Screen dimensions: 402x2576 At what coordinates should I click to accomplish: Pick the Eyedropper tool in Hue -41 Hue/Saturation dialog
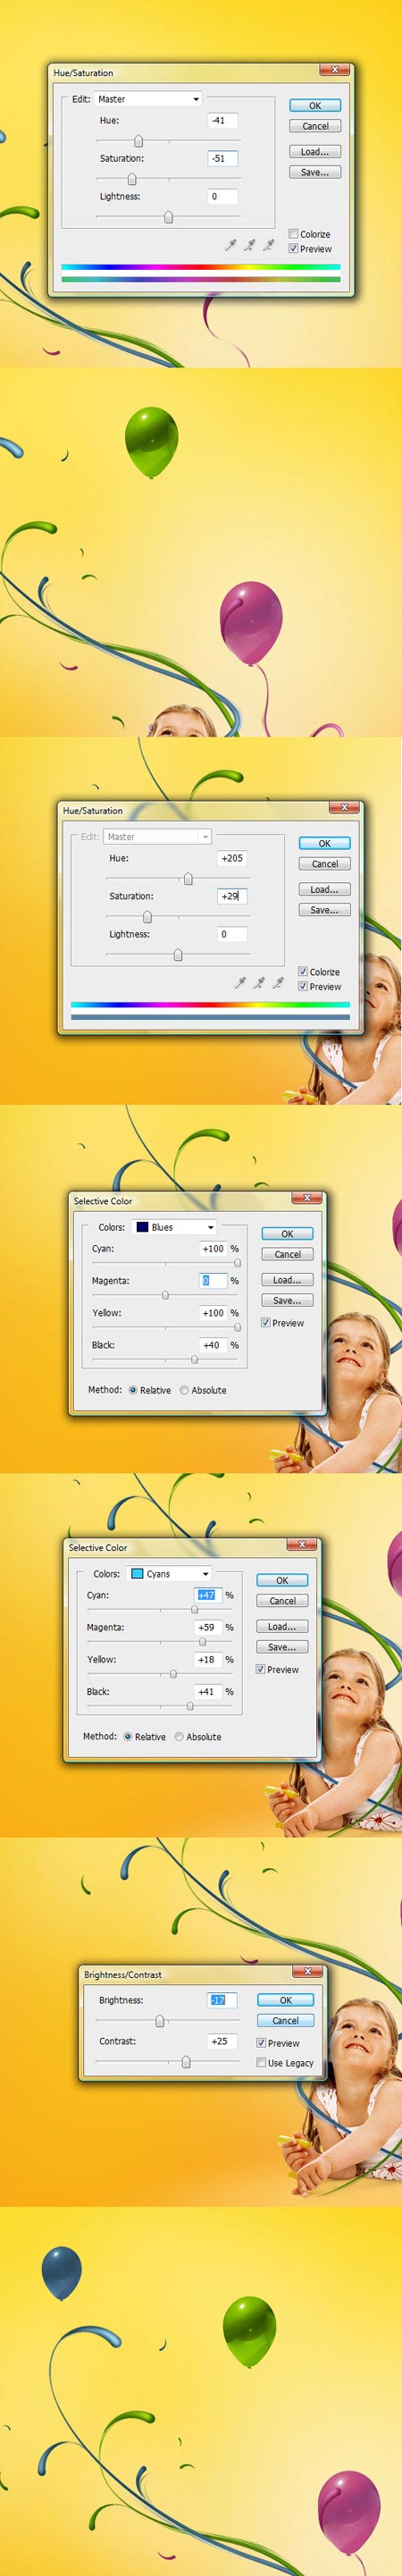pos(230,244)
